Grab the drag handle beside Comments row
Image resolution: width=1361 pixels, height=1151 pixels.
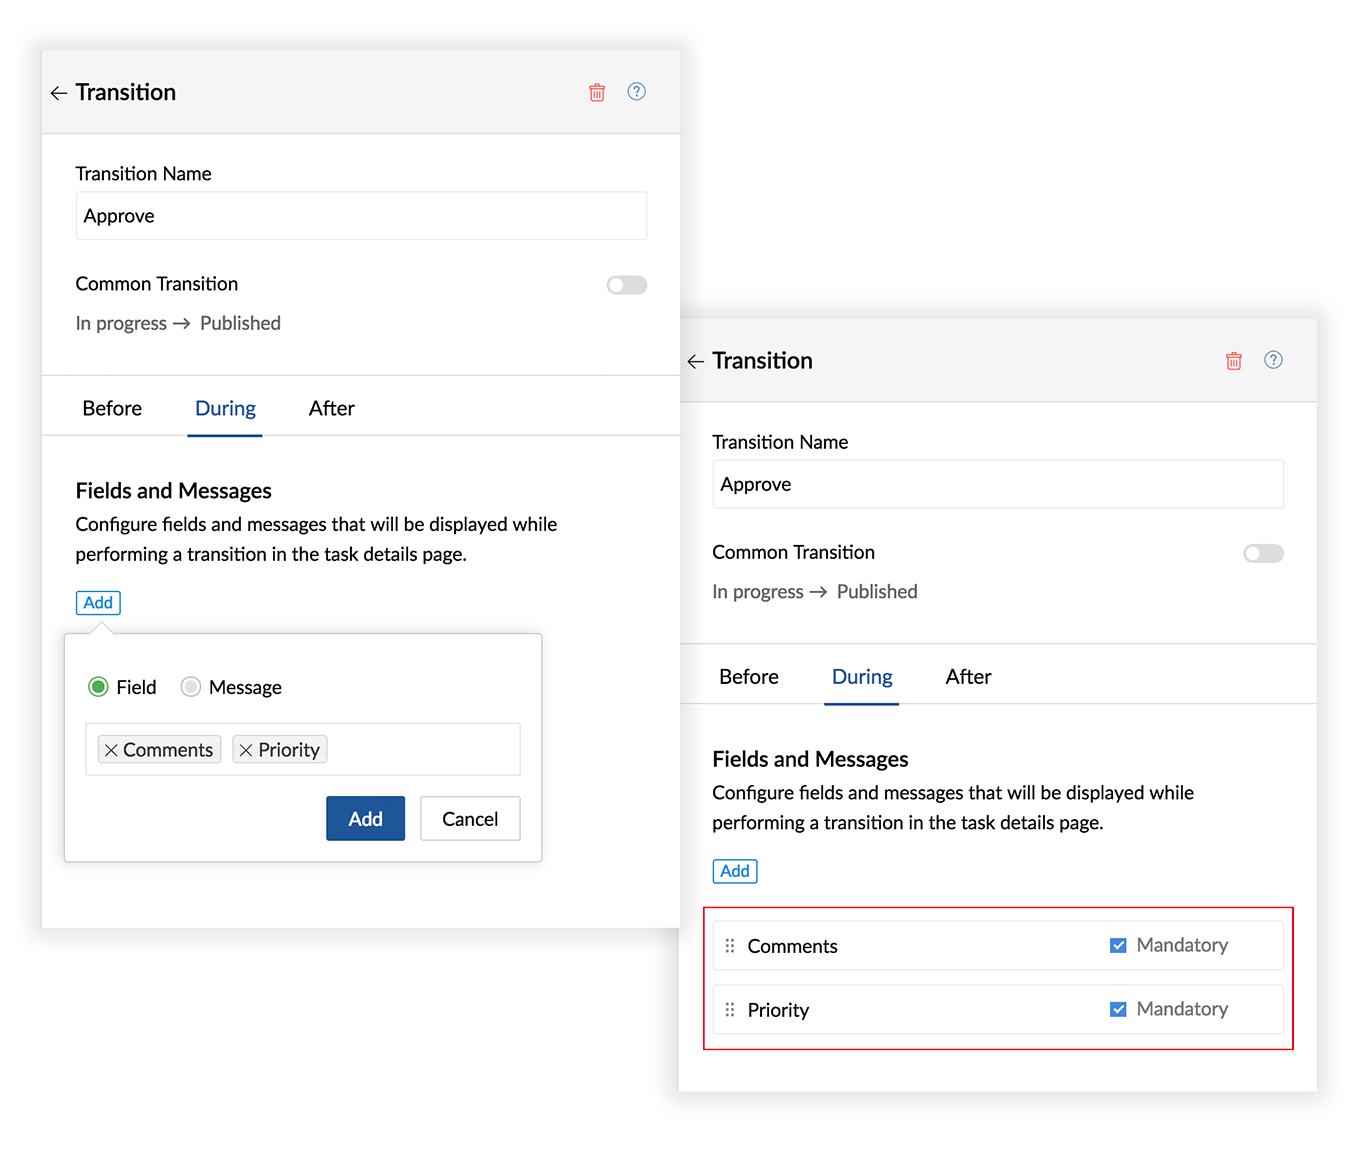coord(730,946)
